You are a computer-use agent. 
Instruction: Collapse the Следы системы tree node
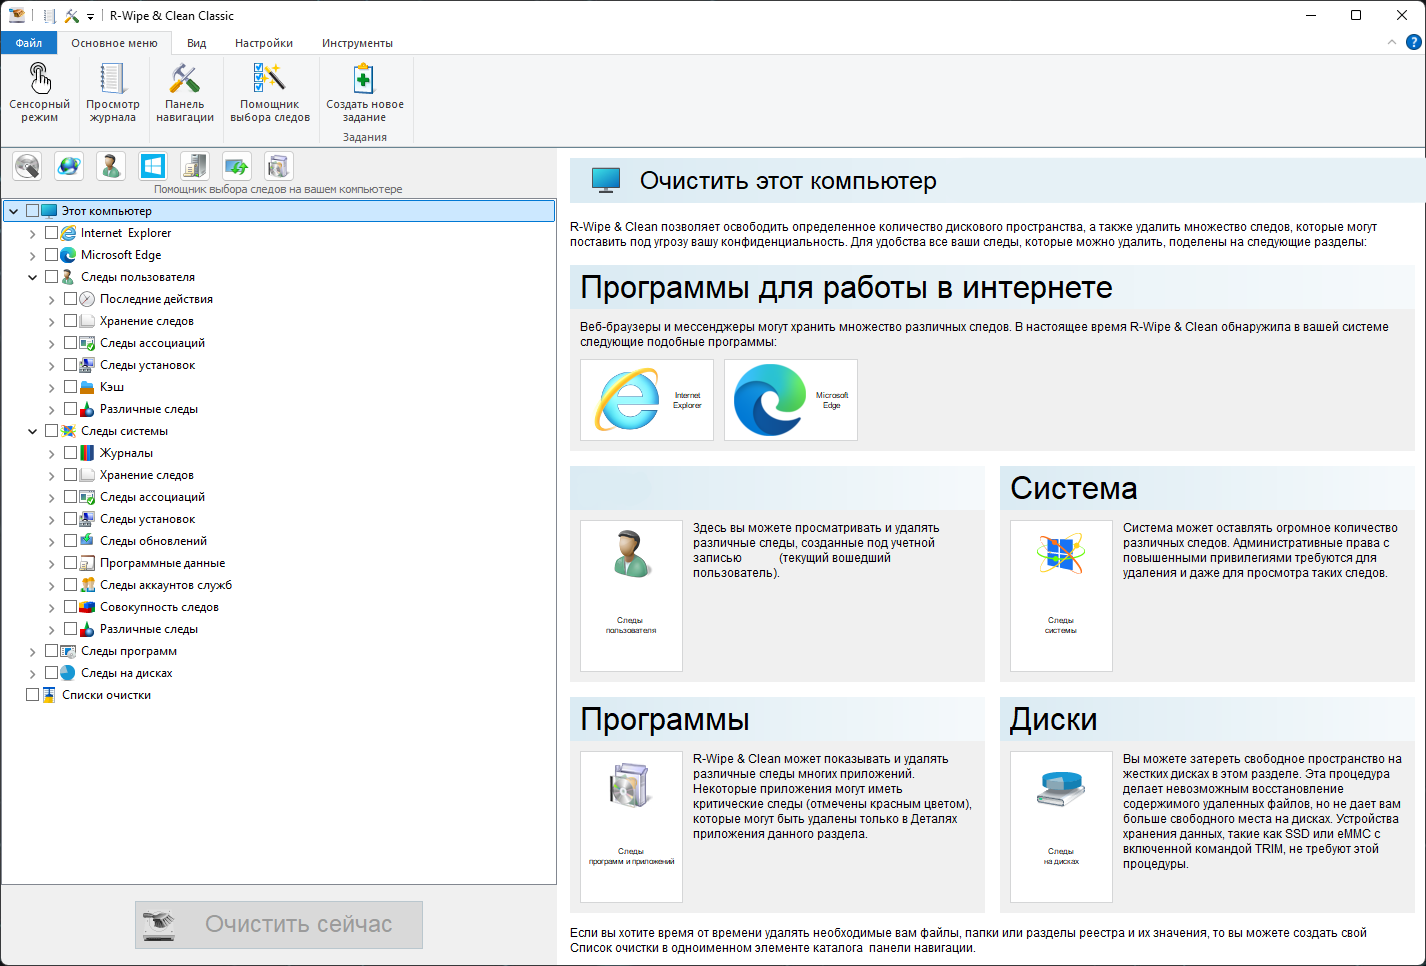[x=32, y=431]
